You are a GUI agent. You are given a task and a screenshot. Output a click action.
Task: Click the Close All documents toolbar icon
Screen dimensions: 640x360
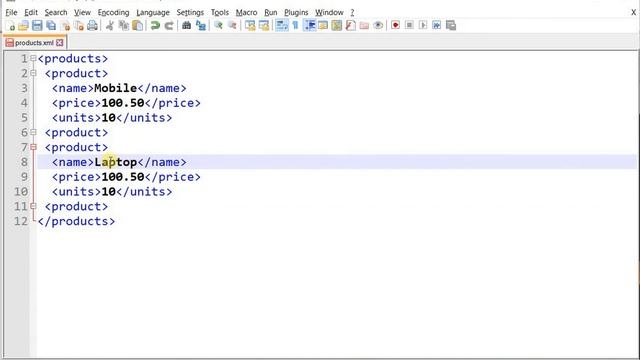pos(79,26)
